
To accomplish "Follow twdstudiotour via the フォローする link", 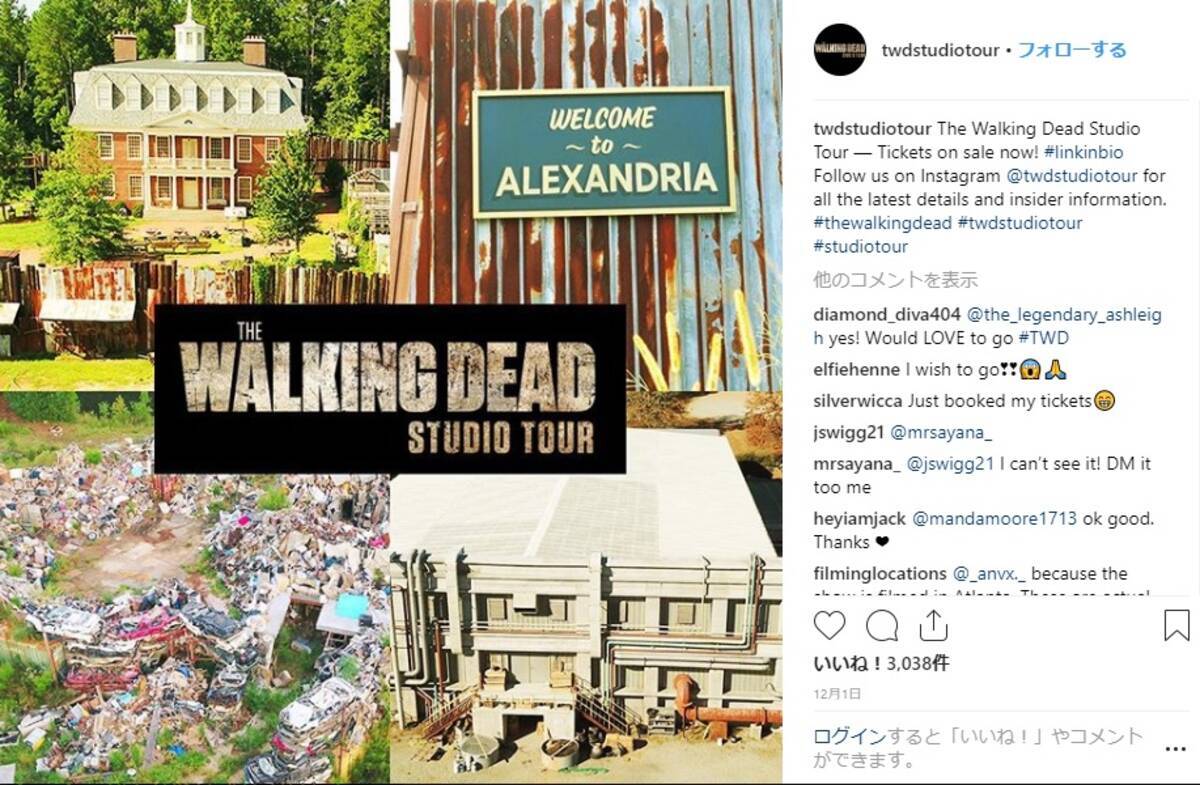I will click(x=1072, y=50).
